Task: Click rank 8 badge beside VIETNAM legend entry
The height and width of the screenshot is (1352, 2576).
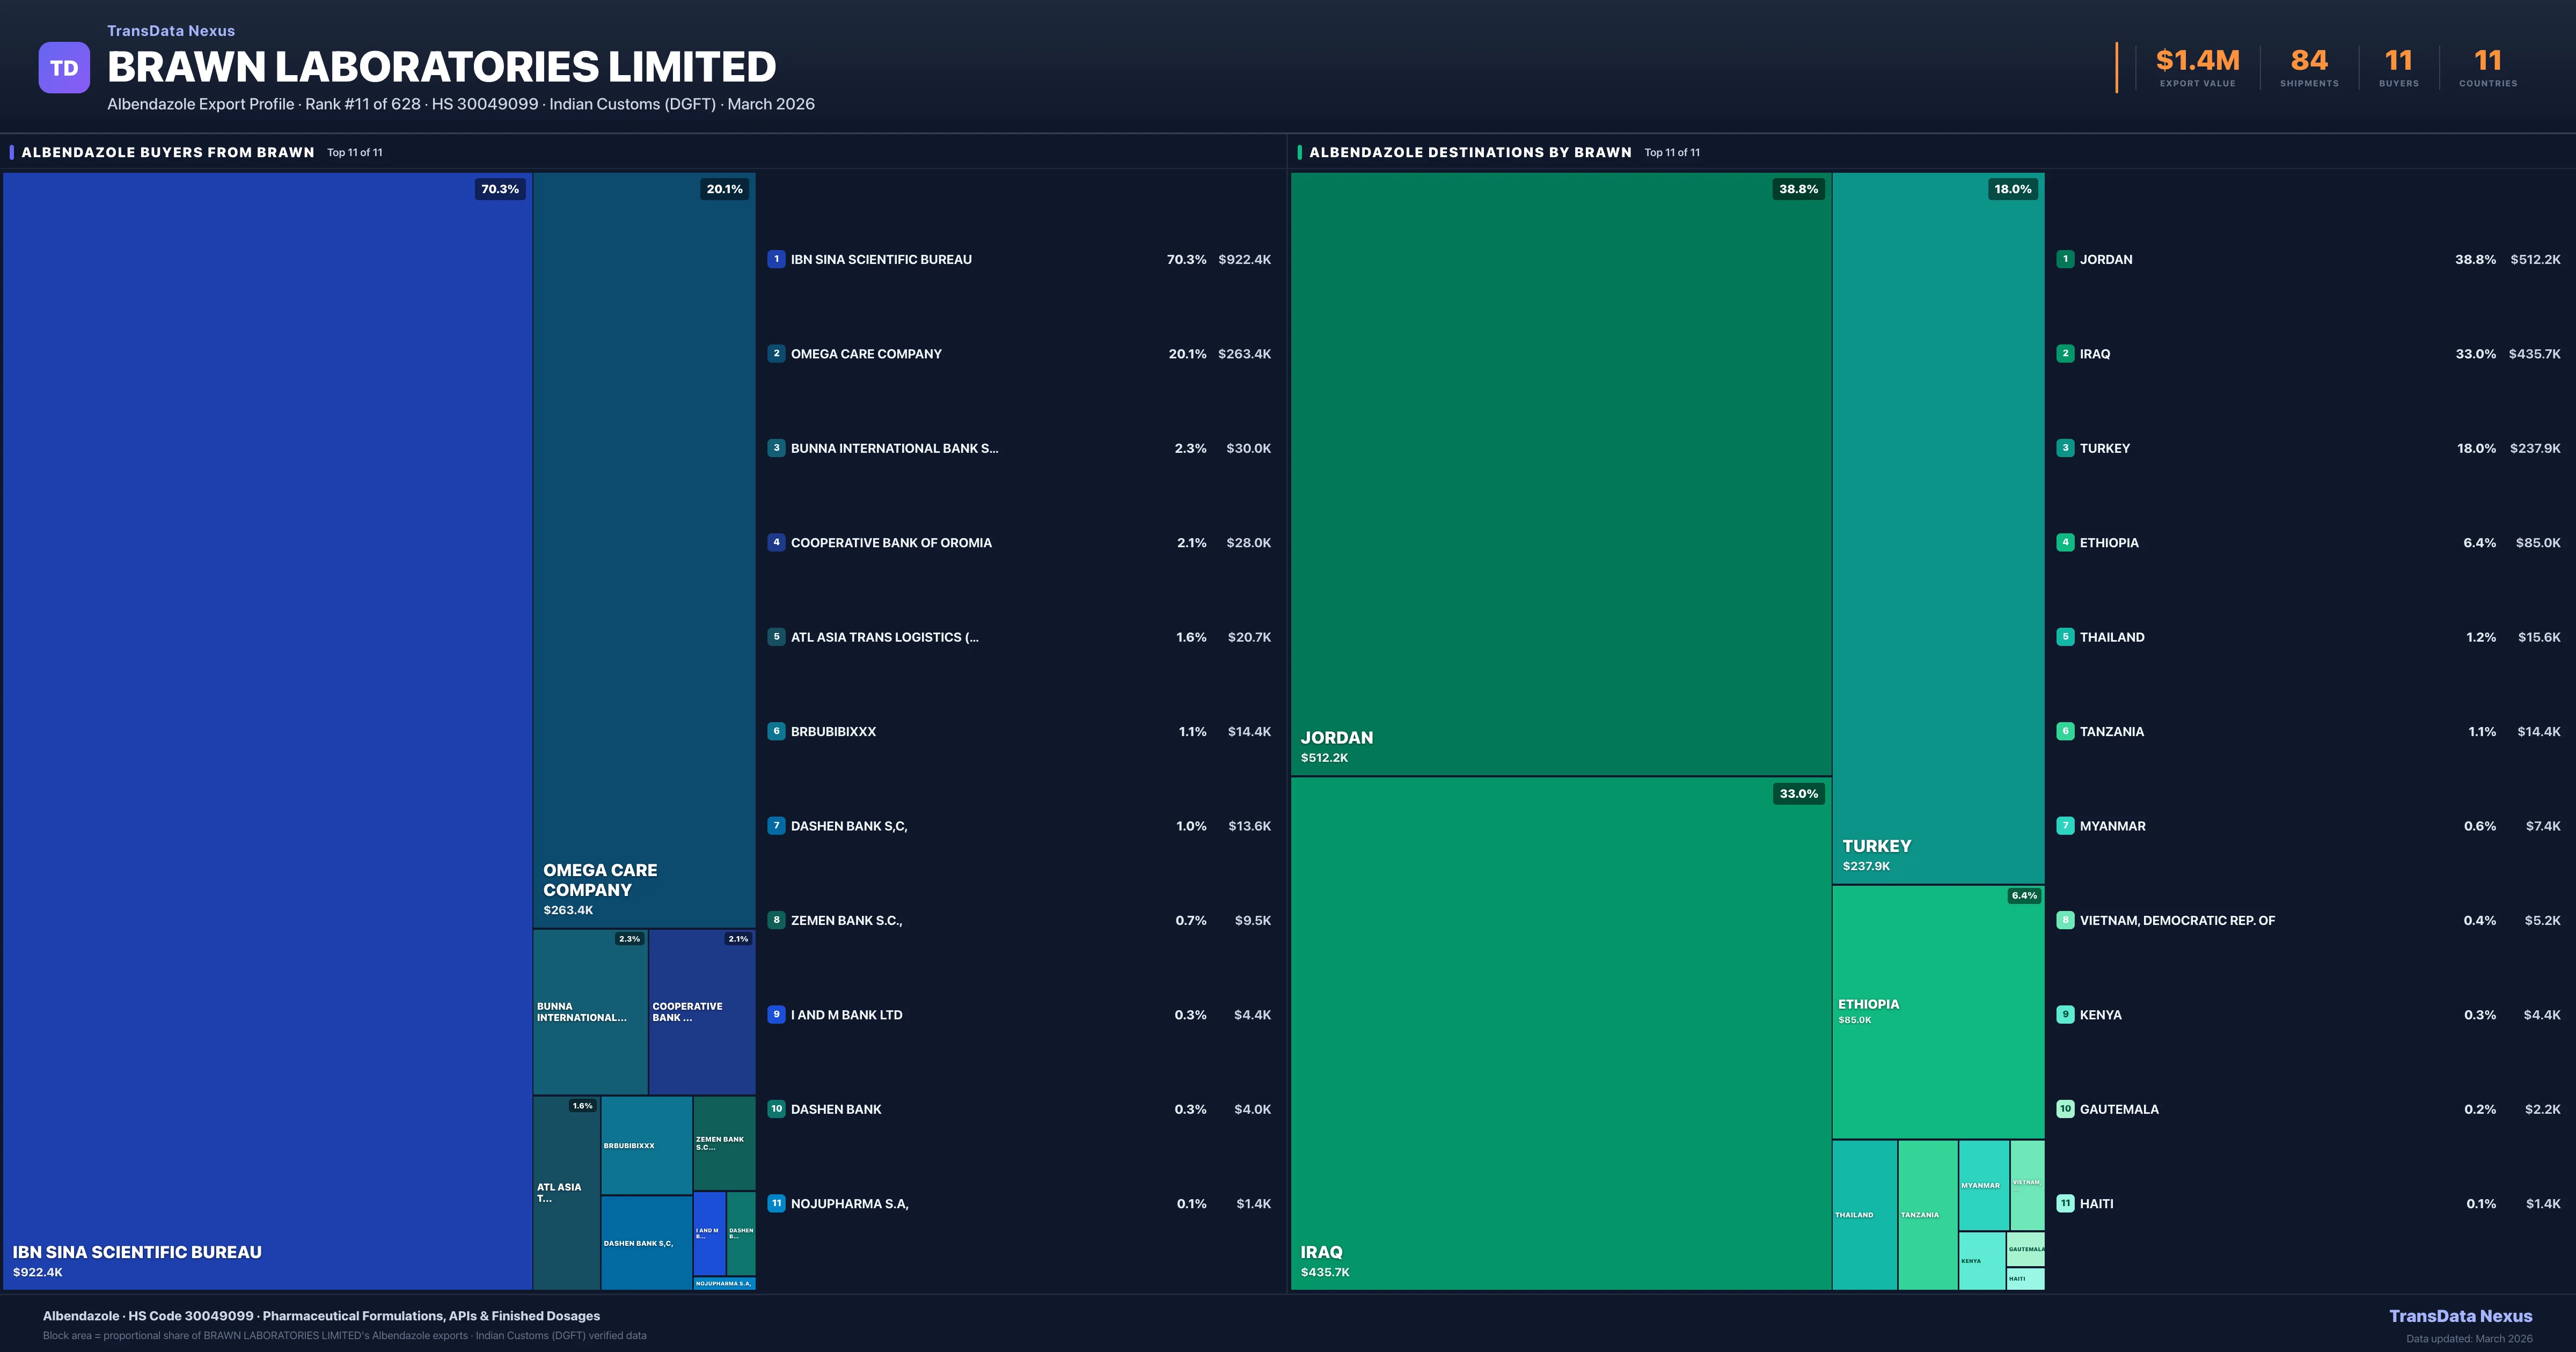Action: (2065, 920)
